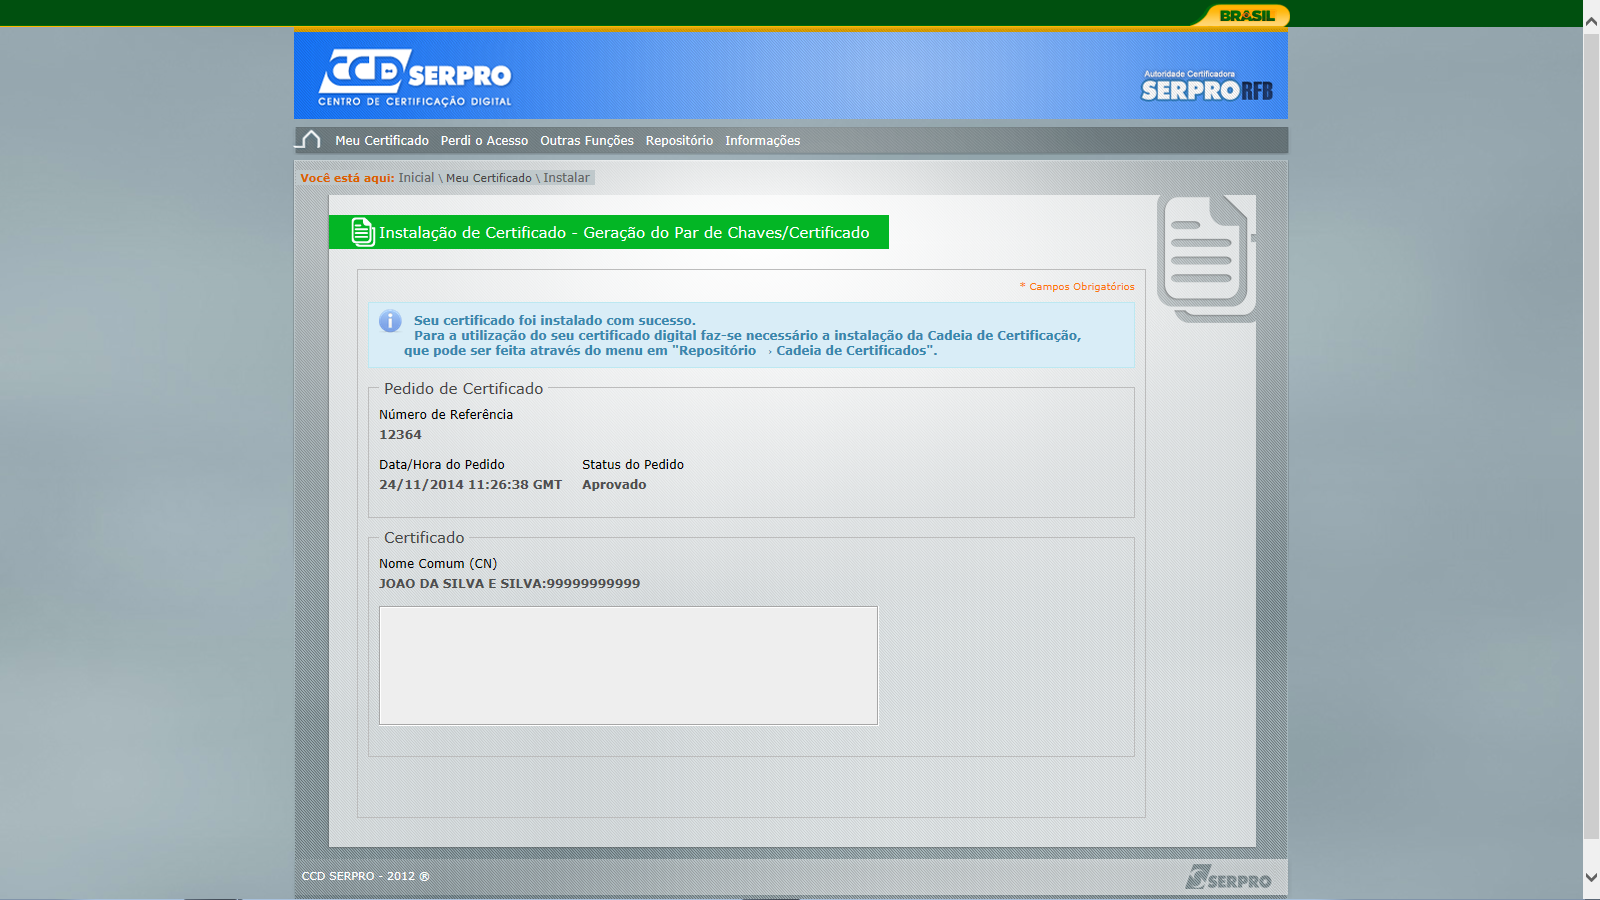Click the scrollbar up arrow
The width and height of the screenshot is (1600, 900).
(x=1591, y=20)
